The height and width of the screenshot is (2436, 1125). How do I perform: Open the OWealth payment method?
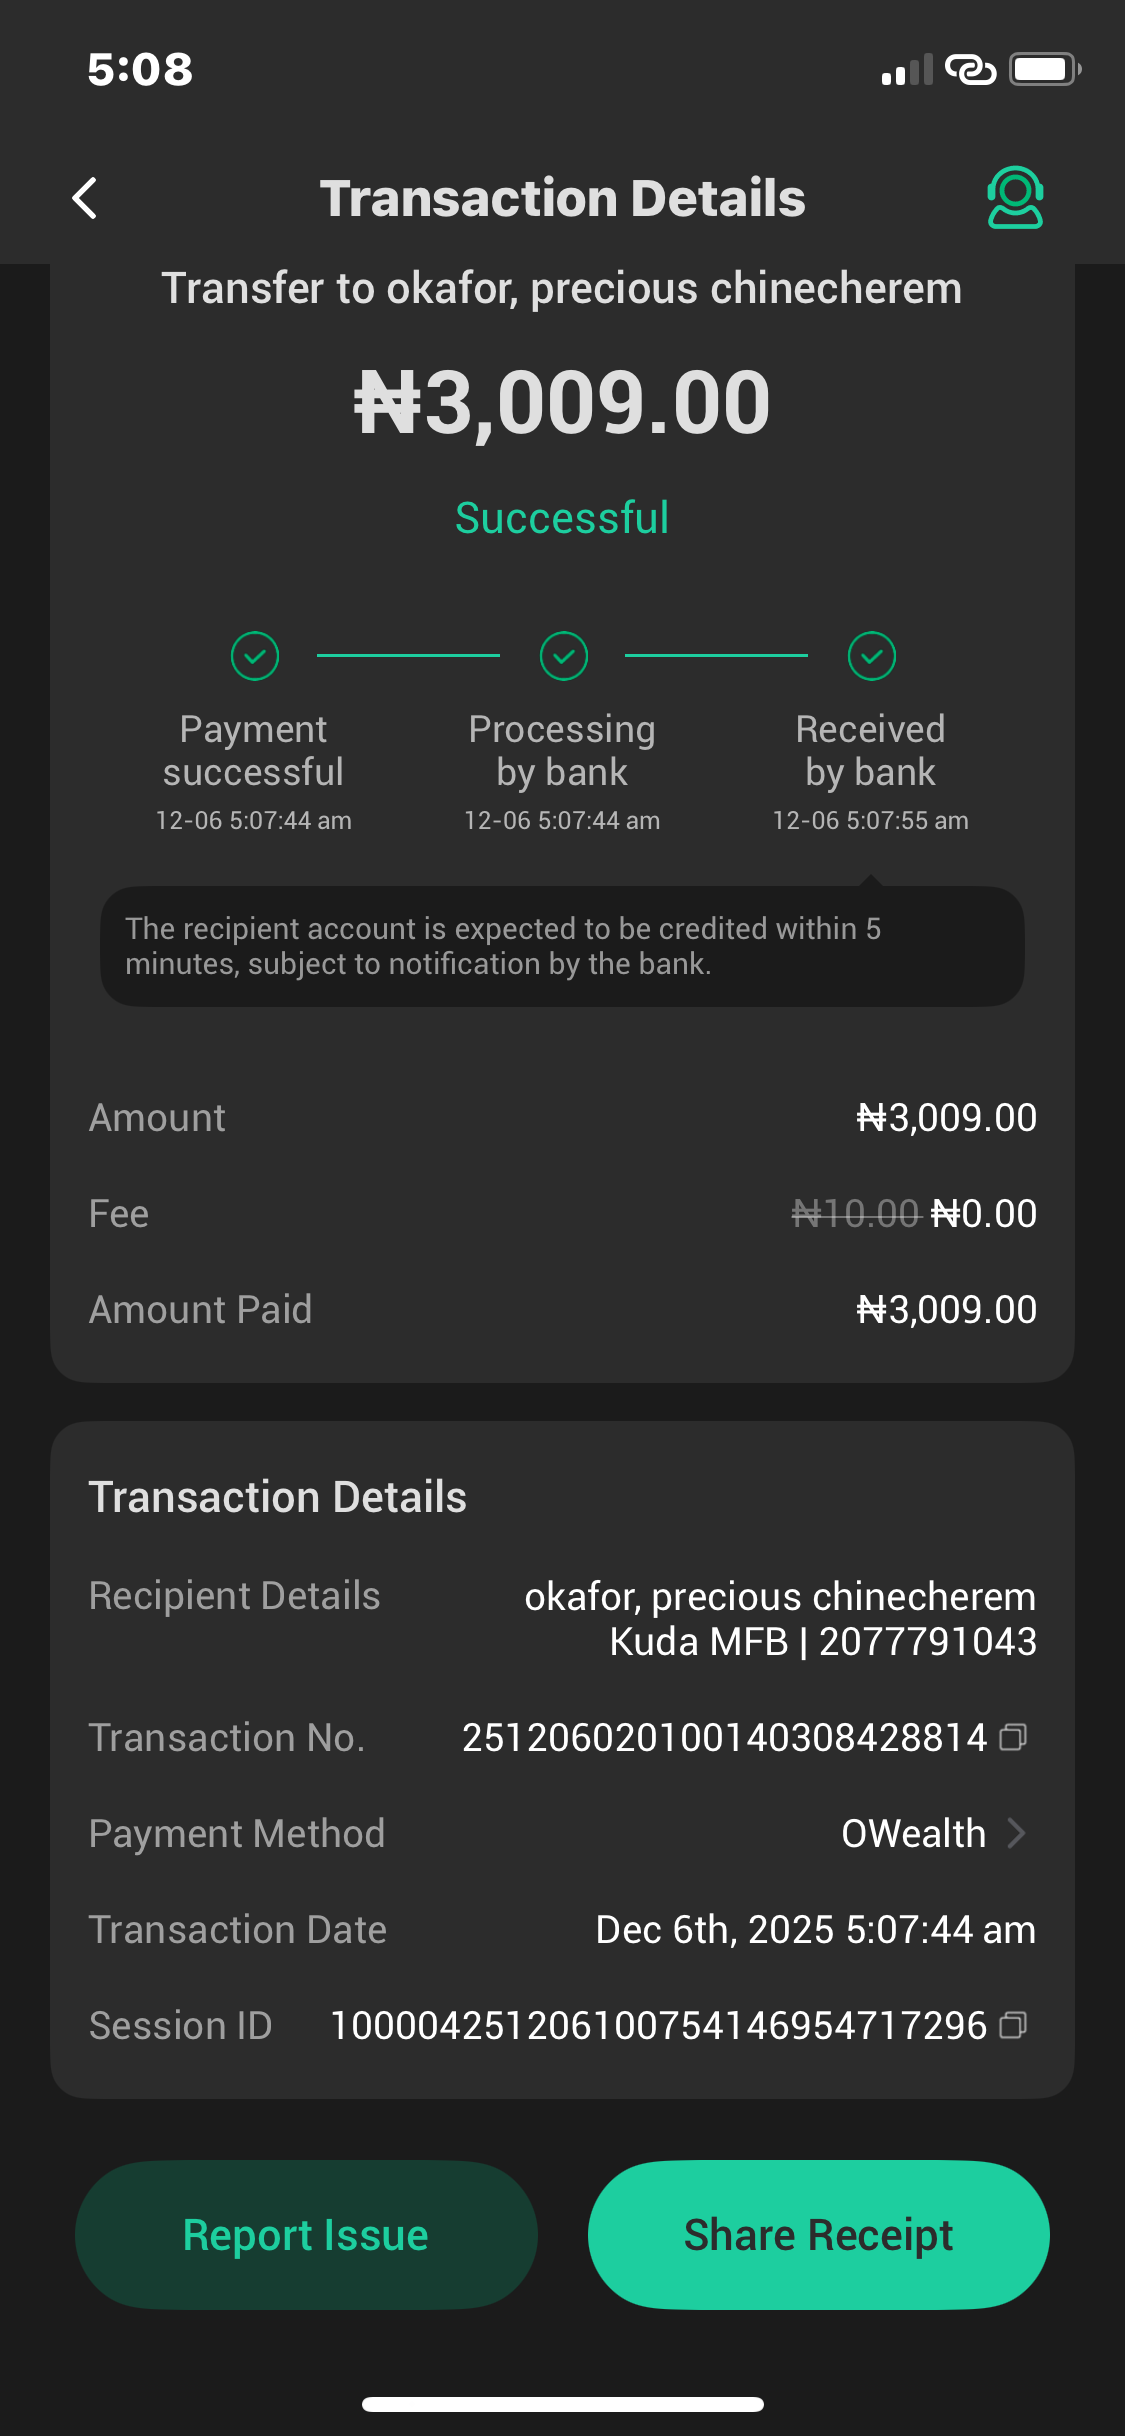tap(913, 1834)
